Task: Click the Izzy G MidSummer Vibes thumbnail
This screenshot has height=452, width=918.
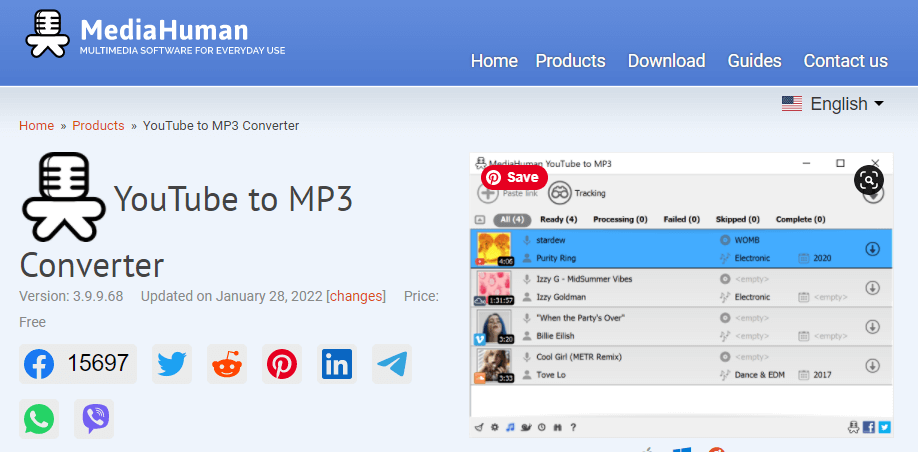Action: (x=494, y=287)
